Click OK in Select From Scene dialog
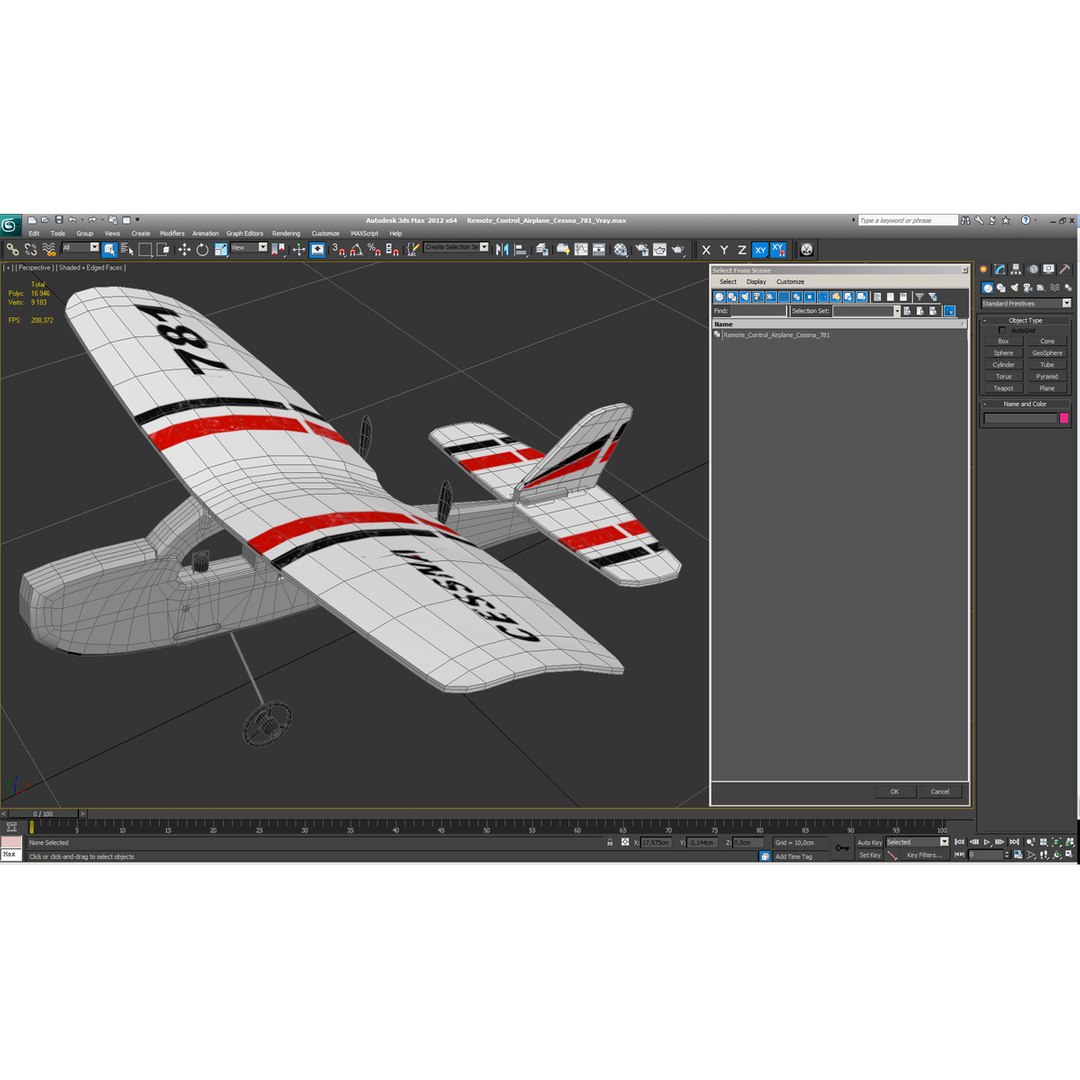 tap(895, 791)
